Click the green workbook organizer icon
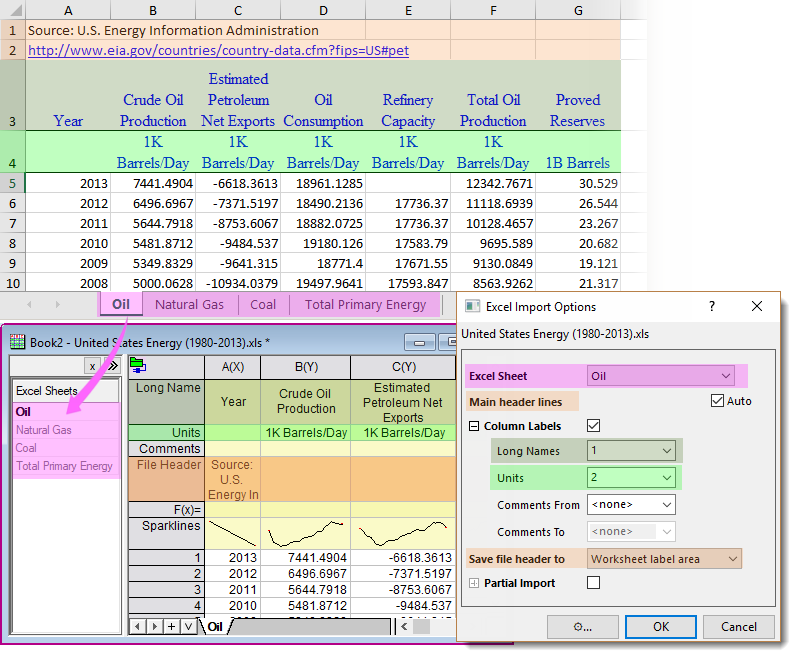 [x=138, y=365]
